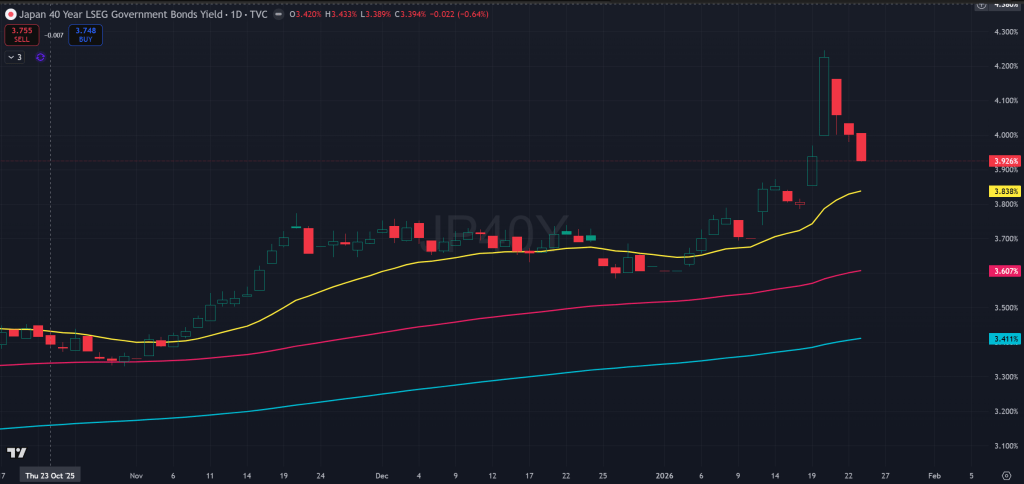Screen dimensions: 1024x484
Task: Click the 4.000% level on price scale
Action: 1003,135
